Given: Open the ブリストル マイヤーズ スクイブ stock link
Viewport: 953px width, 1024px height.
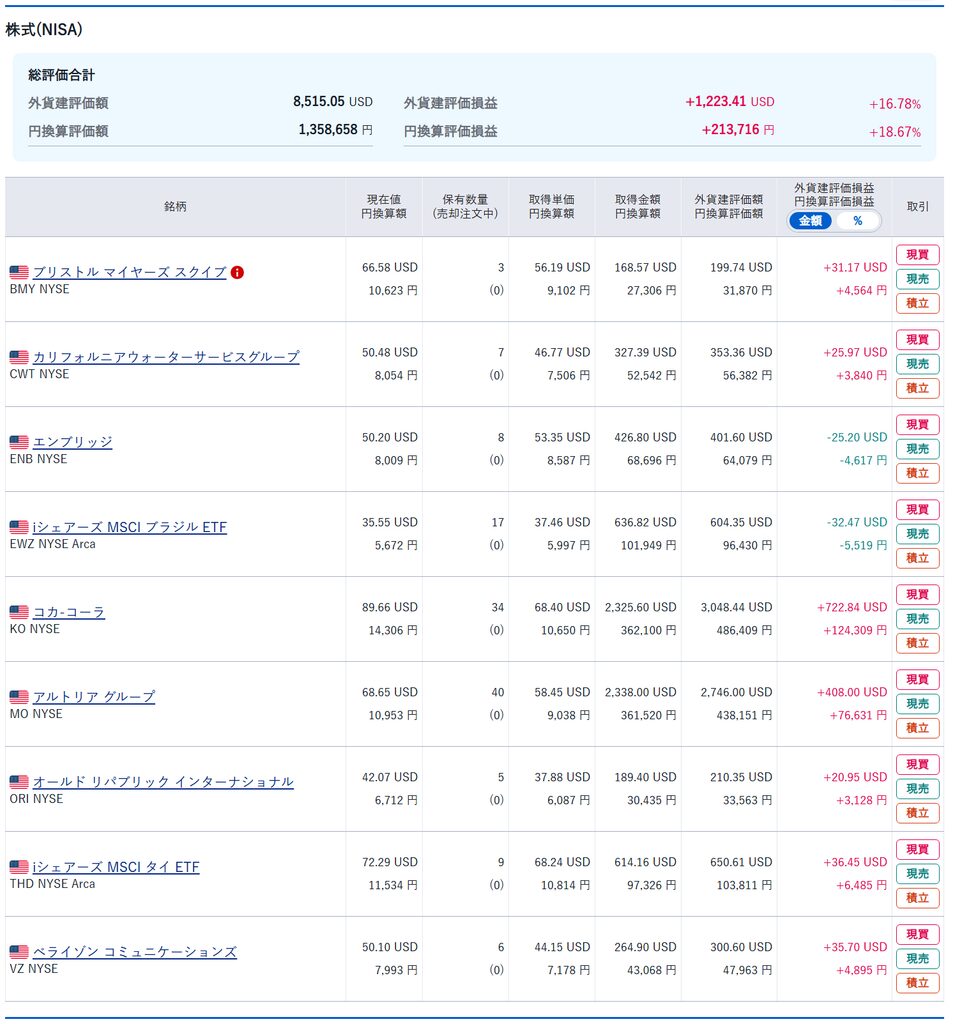Looking at the screenshot, I should pyautogui.click(x=129, y=272).
